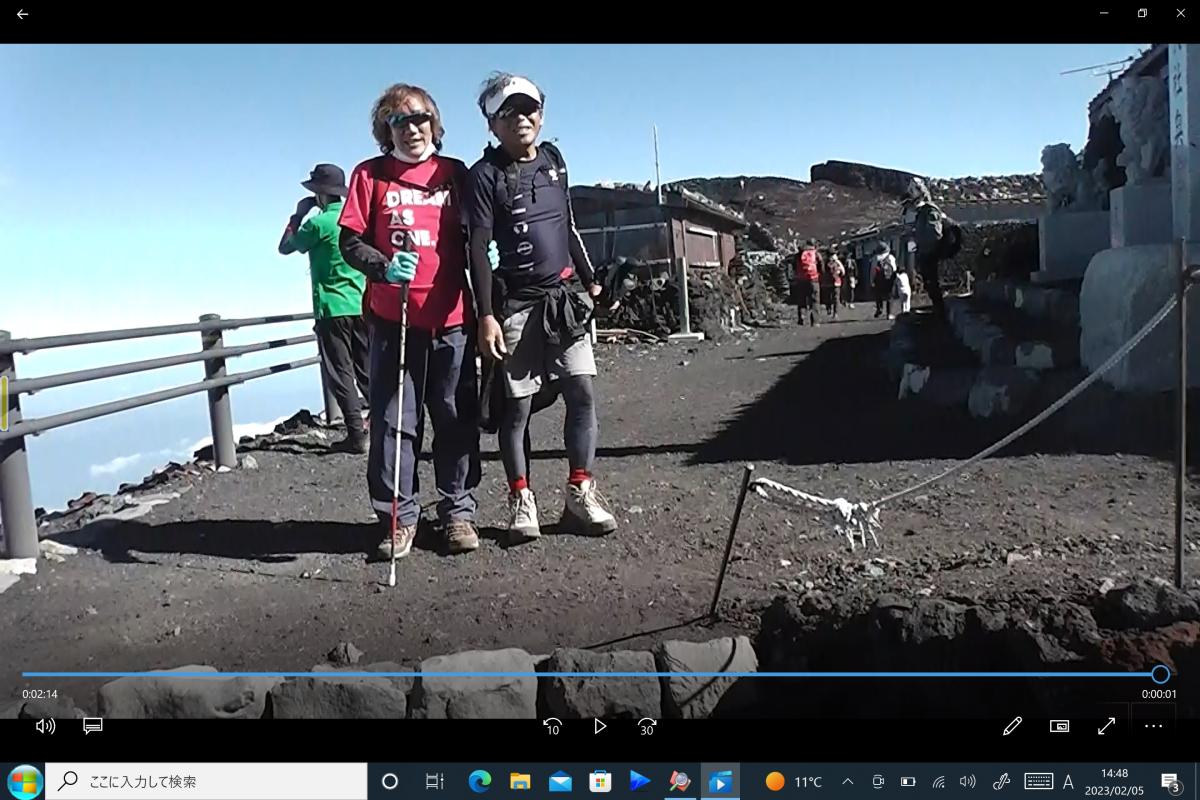Open Microsoft Store on taskbar

(x=600, y=781)
